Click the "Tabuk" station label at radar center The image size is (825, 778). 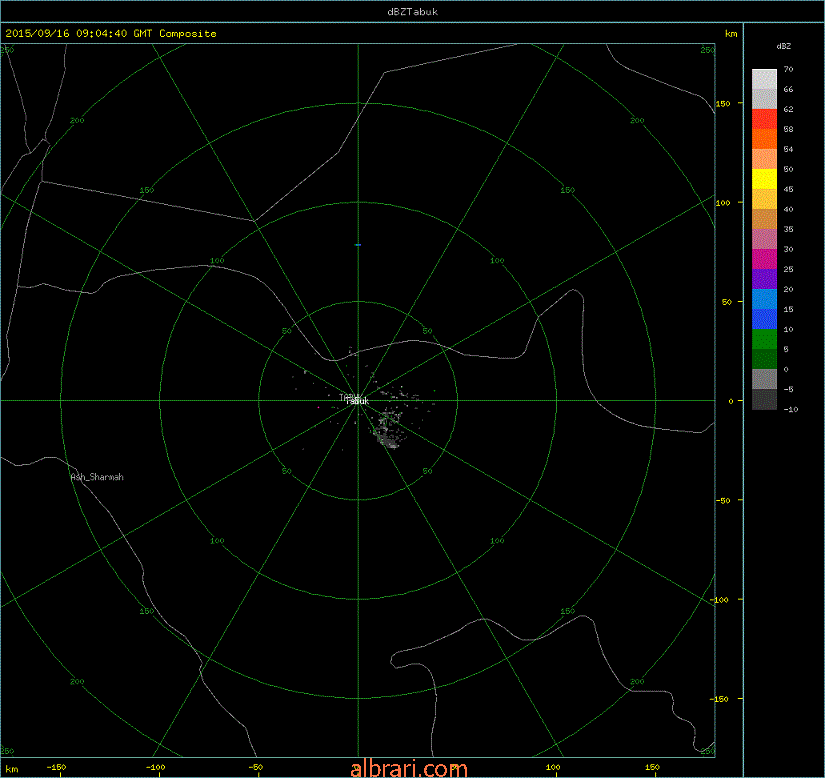point(357,401)
